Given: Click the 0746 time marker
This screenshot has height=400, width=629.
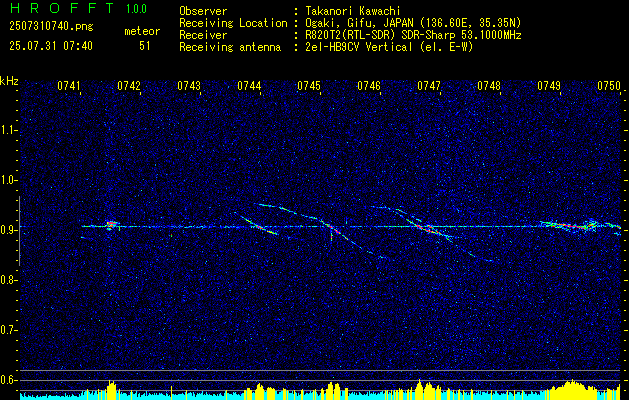Looking at the screenshot, I should tap(369, 86).
